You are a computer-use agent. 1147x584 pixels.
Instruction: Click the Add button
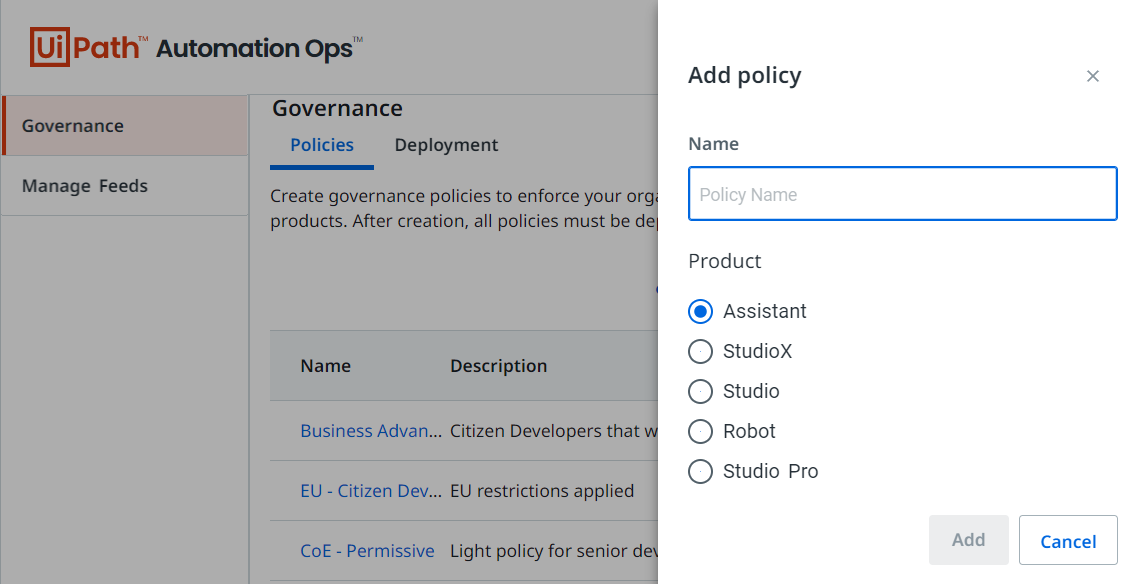(969, 540)
